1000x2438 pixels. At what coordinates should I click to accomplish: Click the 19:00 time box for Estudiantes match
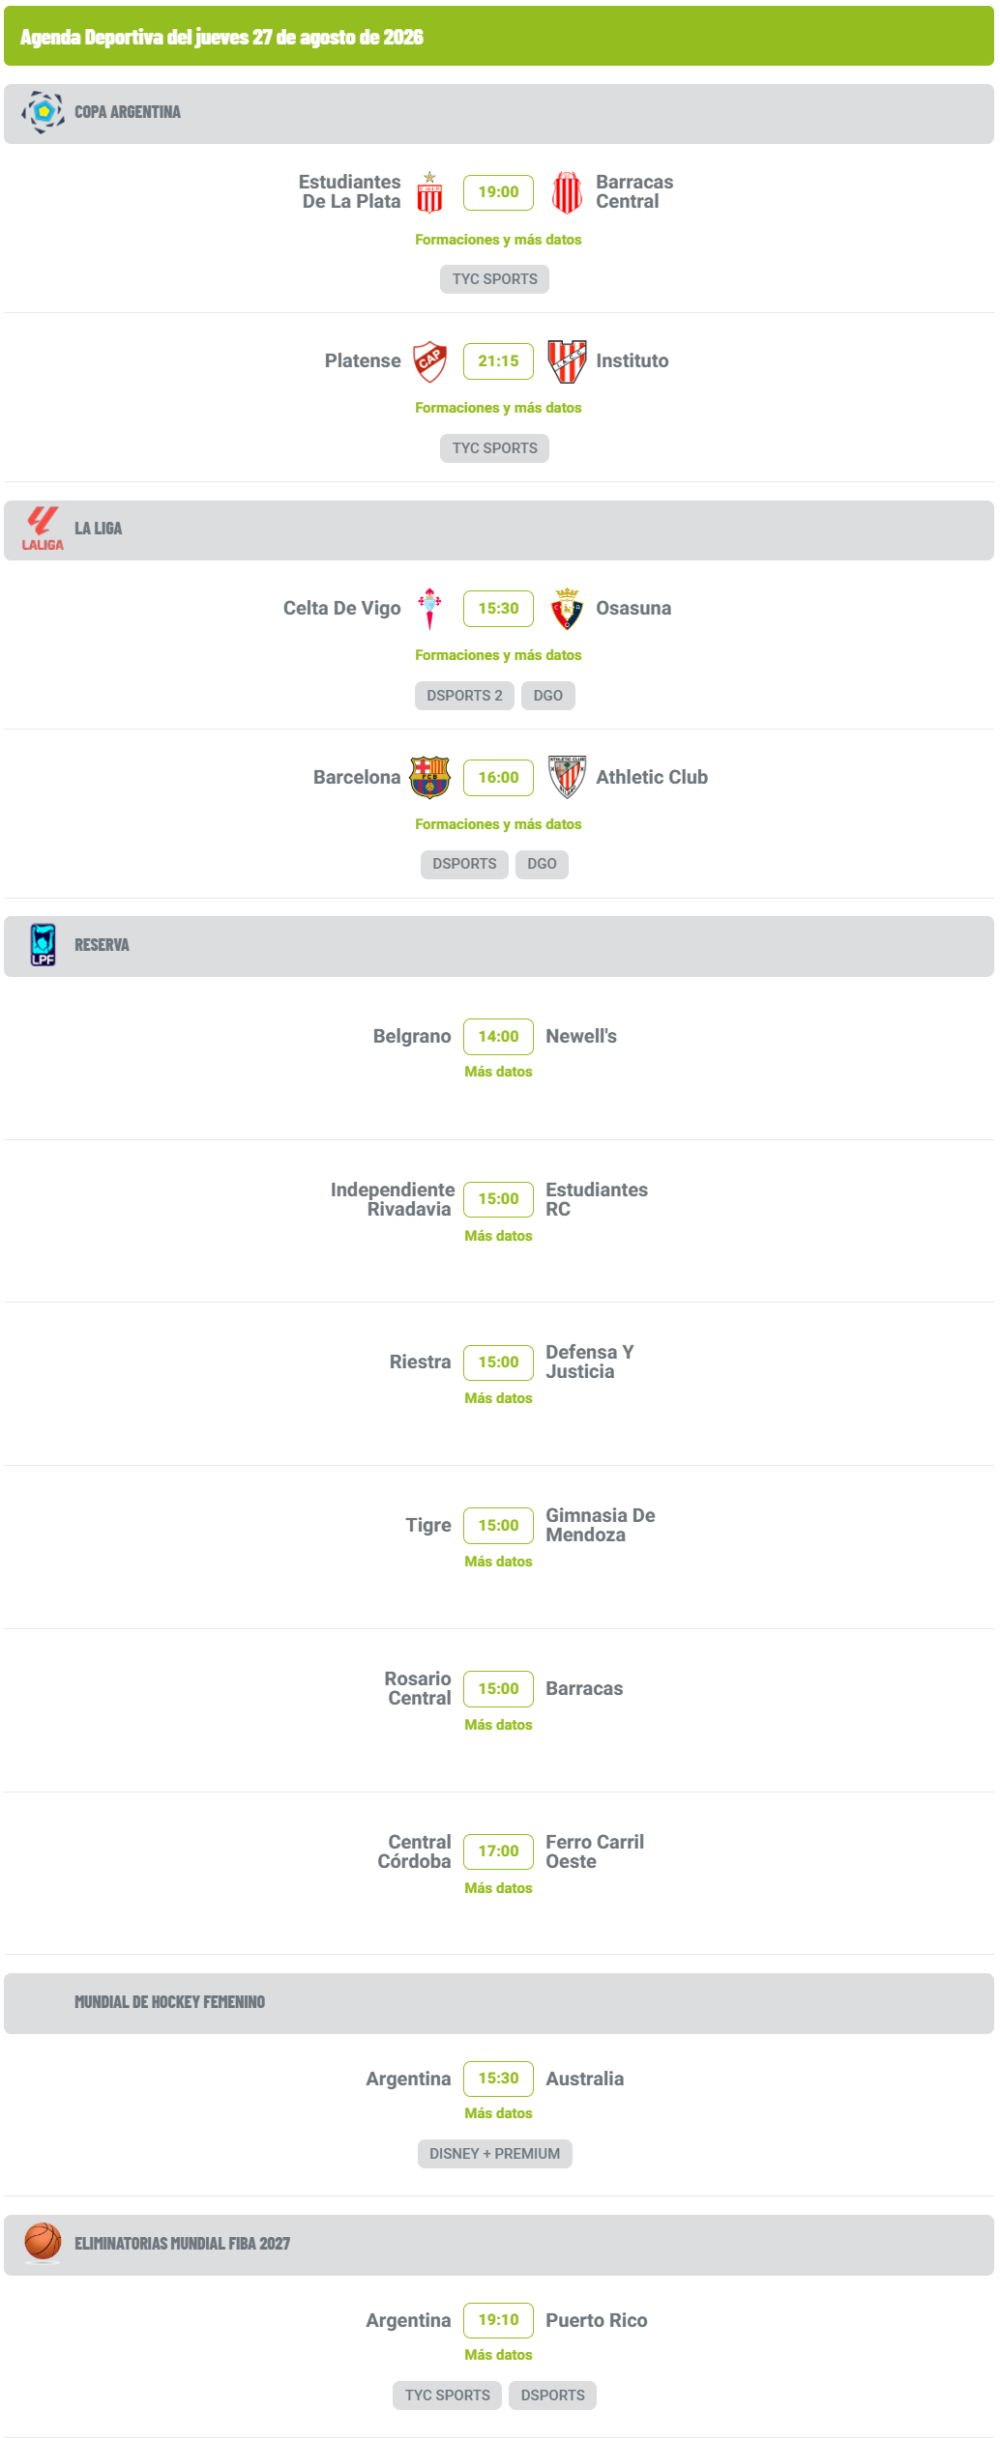pyautogui.click(x=498, y=192)
